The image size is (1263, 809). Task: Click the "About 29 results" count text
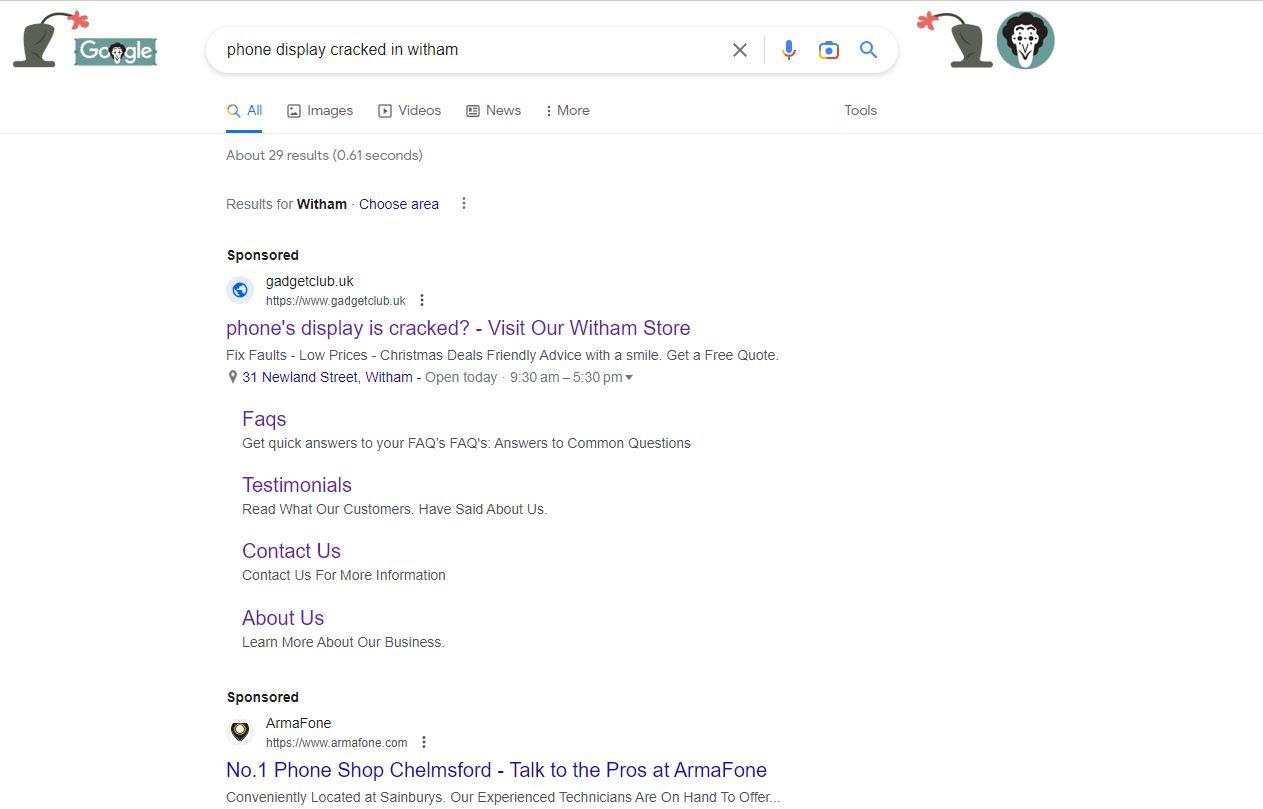(x=324, y=155)
